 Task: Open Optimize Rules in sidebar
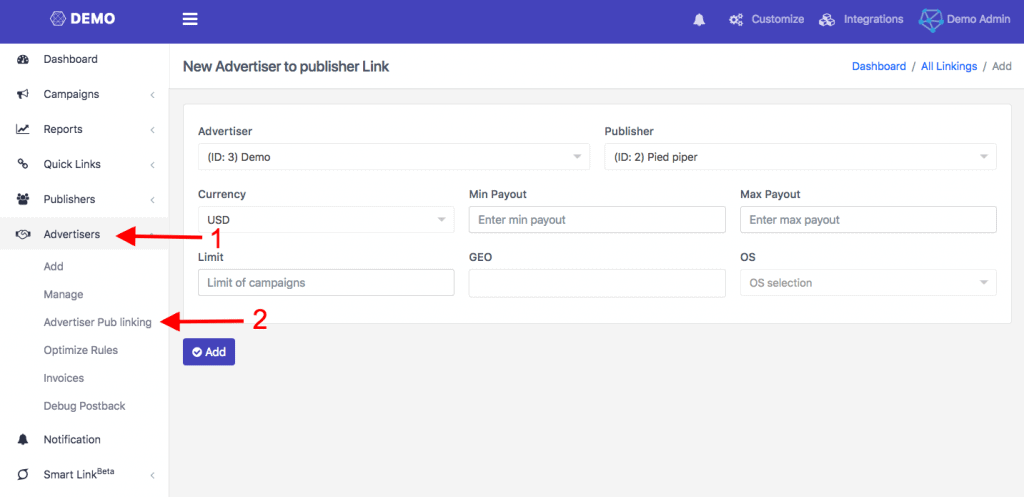click(80, 351)
